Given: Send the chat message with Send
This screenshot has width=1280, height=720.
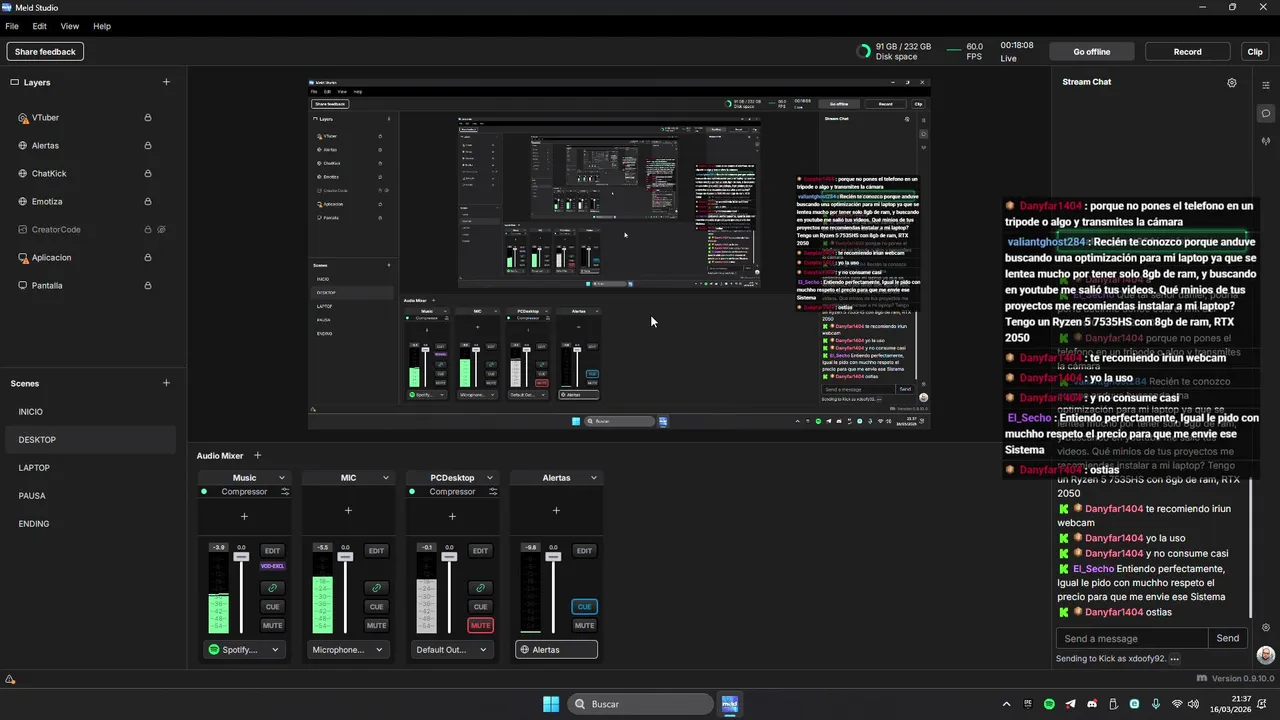Looking at the screenshot, I should [x=1228, y=638].
